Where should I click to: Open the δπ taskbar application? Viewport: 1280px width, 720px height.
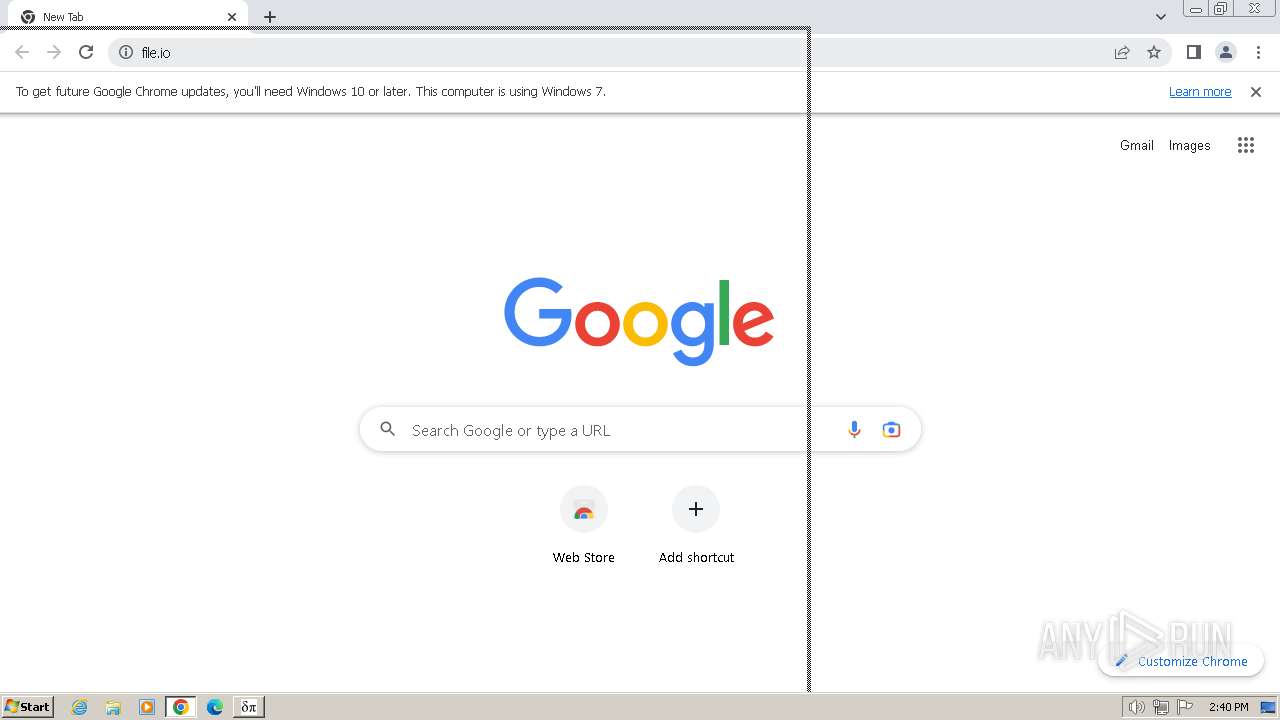point(249,707)
